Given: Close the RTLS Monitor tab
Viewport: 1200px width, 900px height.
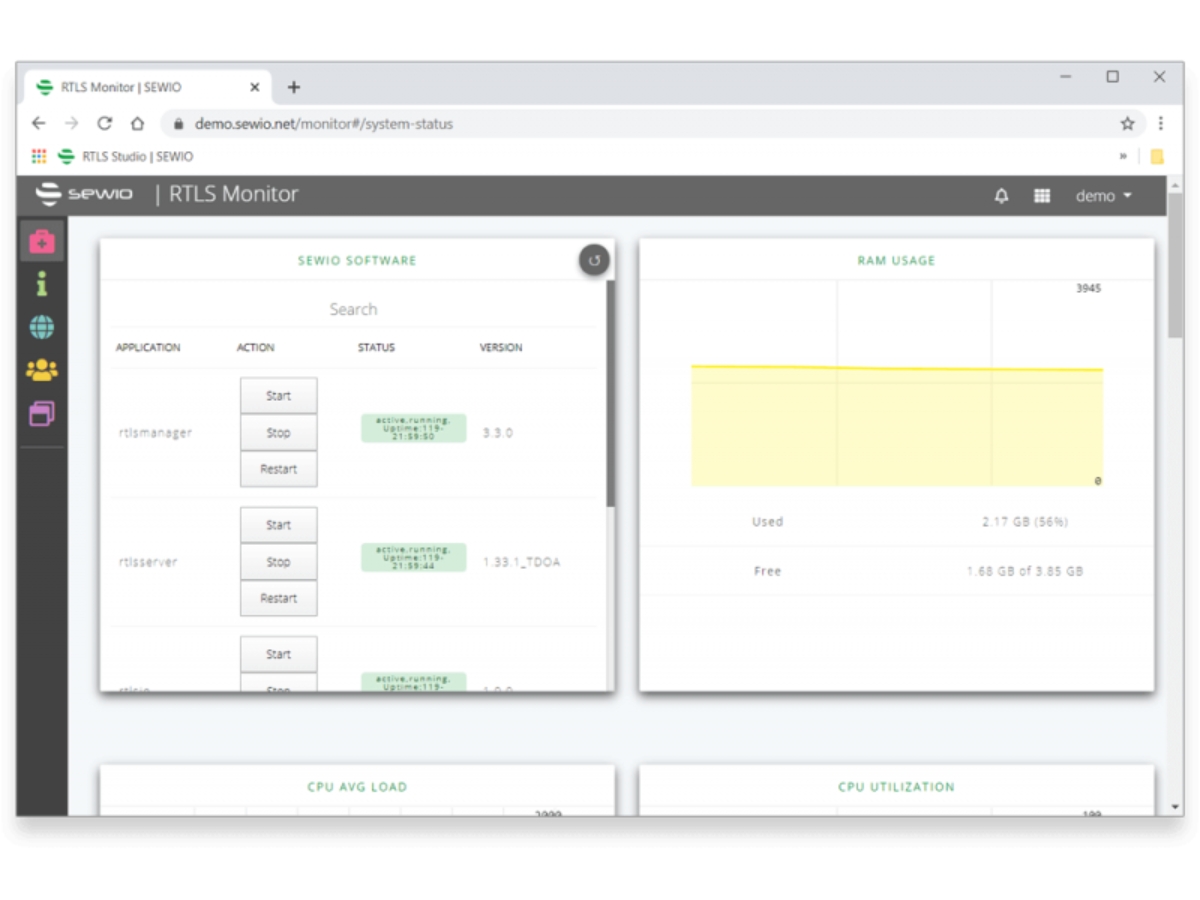Looking at the screenshot, I should tap(254, 87).
